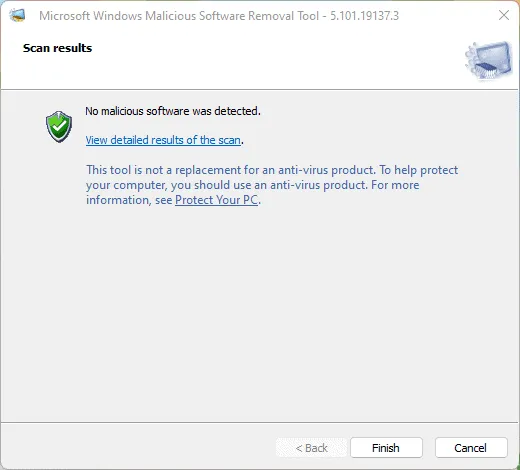Click the greyed-out Back button
The height and width of the screenshot is (470, 520).
[x=311, y=448]
